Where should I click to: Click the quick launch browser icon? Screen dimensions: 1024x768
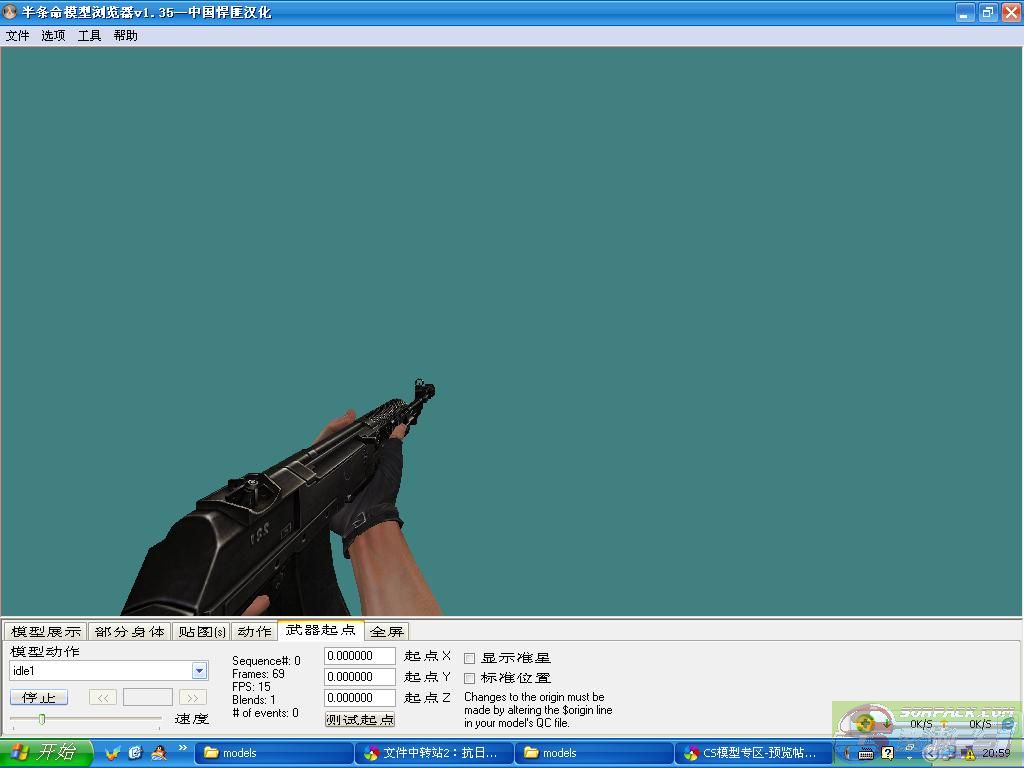tap(135, 753)
